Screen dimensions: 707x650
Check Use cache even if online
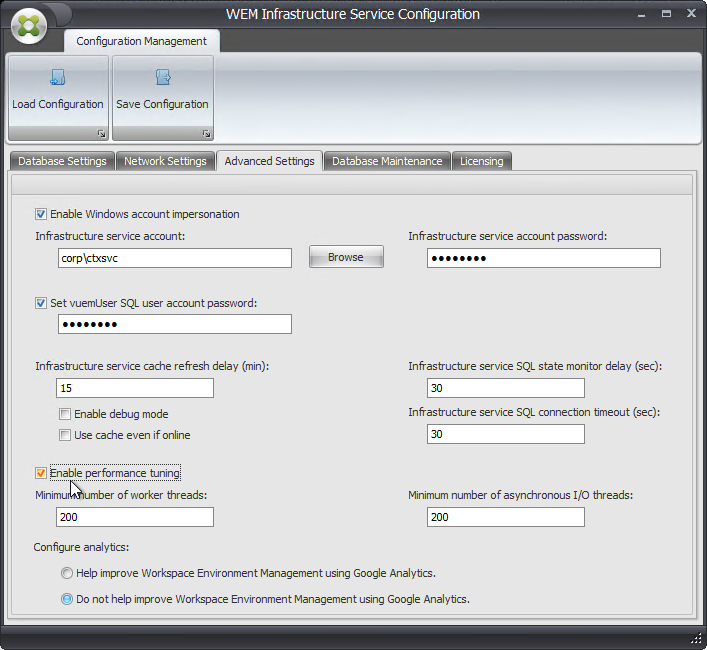point(65,435)
